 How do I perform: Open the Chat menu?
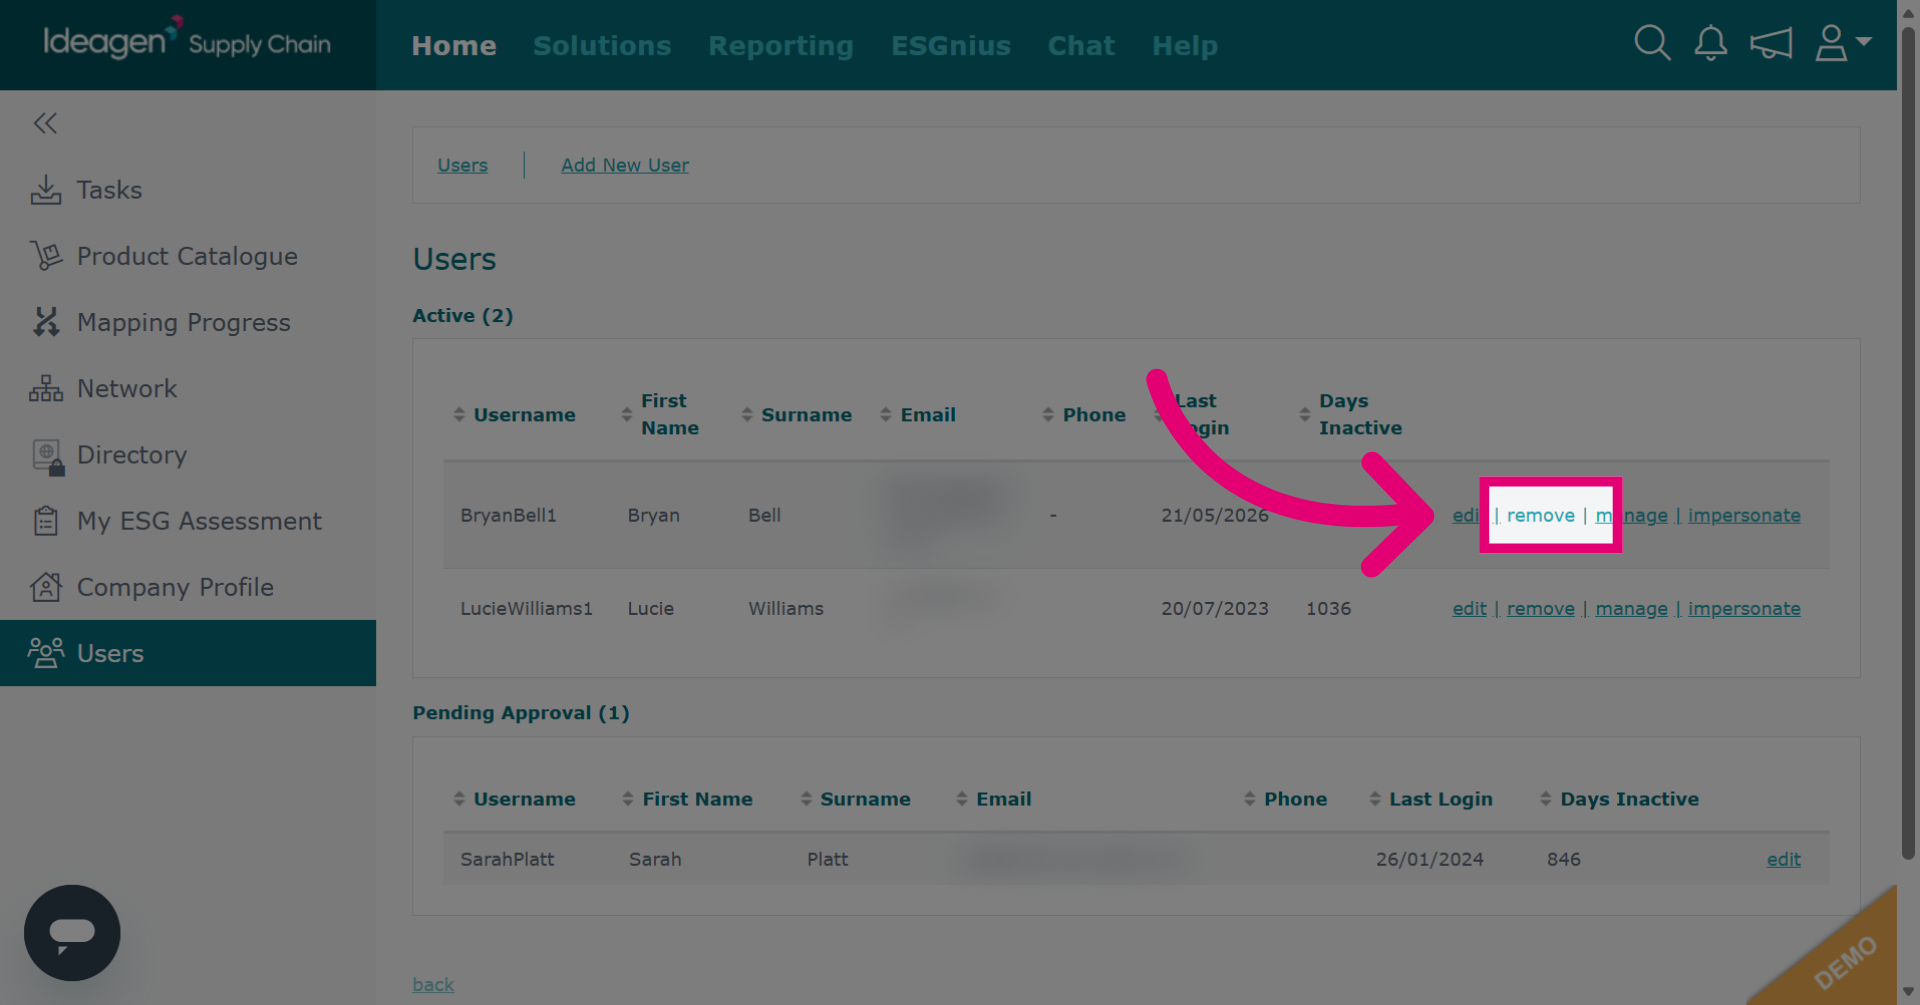pyautogui.click(x=1081, y=46)
